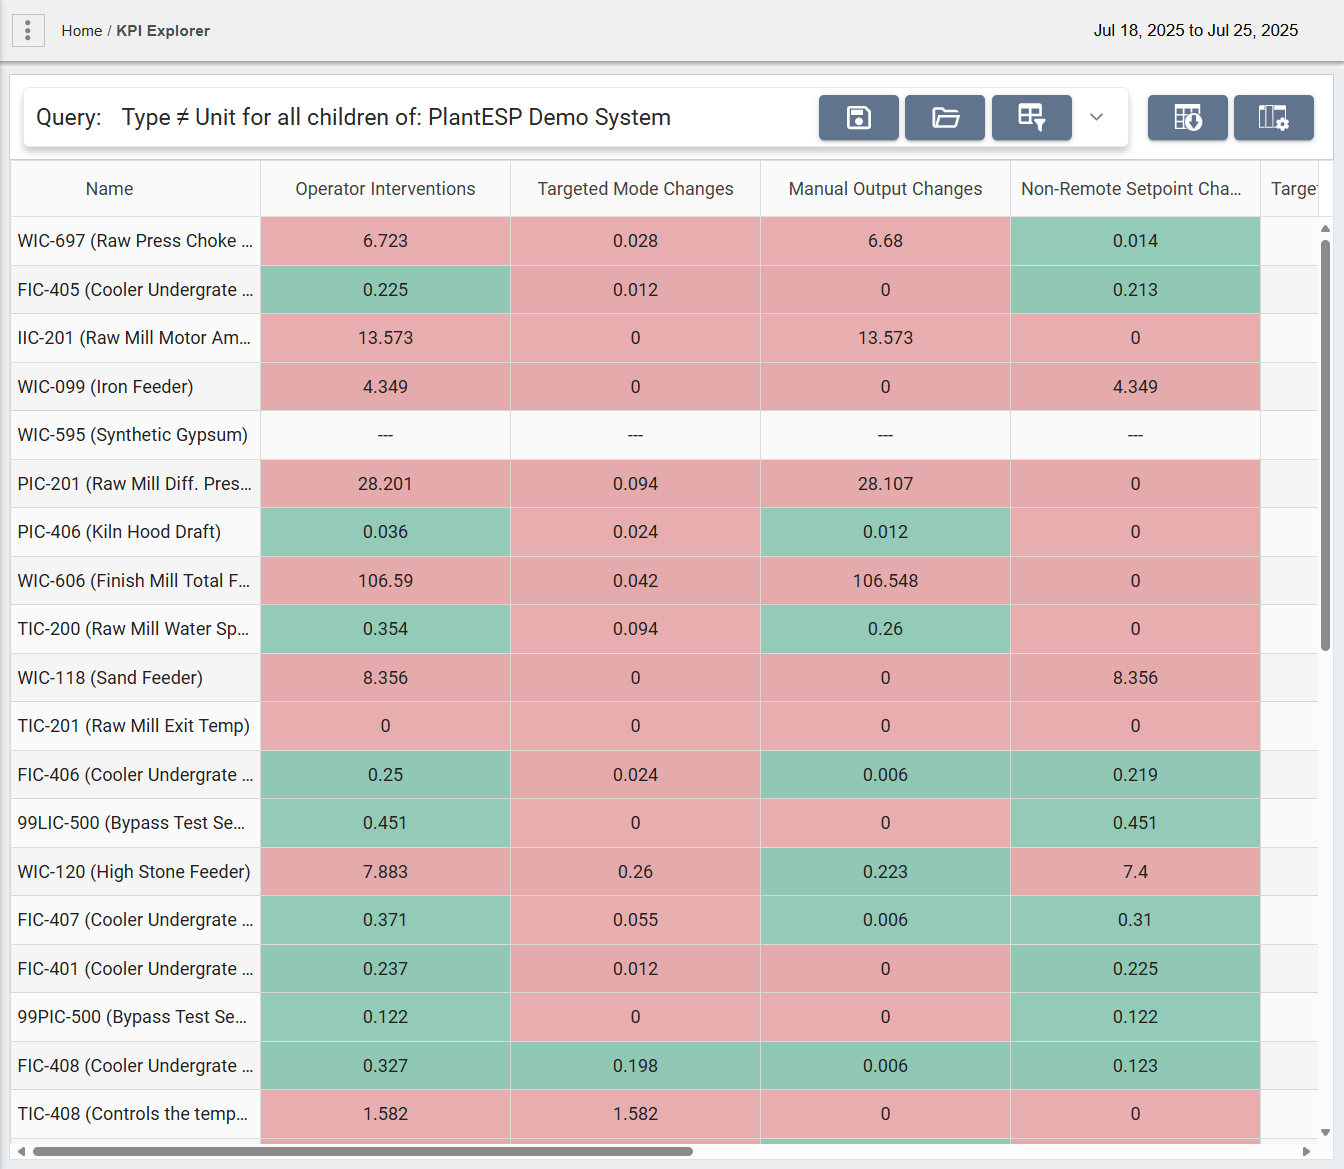The width and height of the screenshot is (1344, 1169).
Task: Select the PIC-201 (Raw Mill Diff. Pres...) row
Action: pyautogui.click(x=136, y=484)
